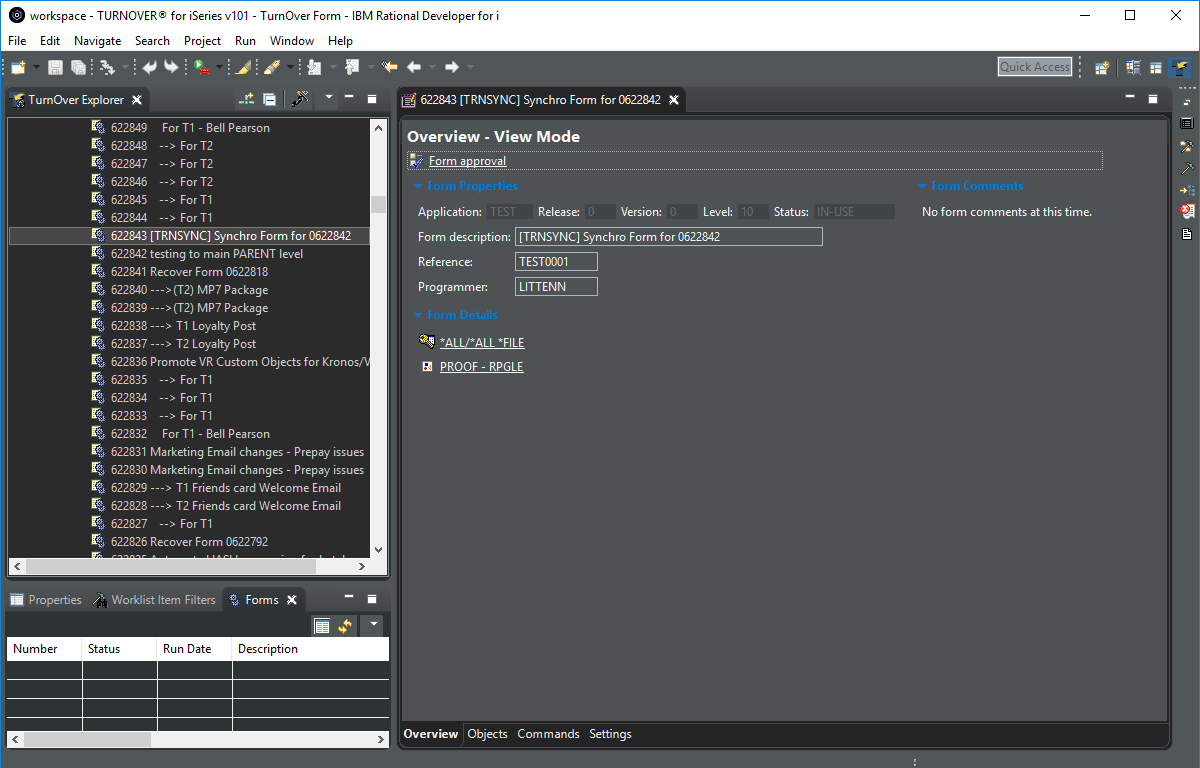Screen dimensions: 1200x768
Task: Open the PROOF - RPGLE link
Action: 481,367
